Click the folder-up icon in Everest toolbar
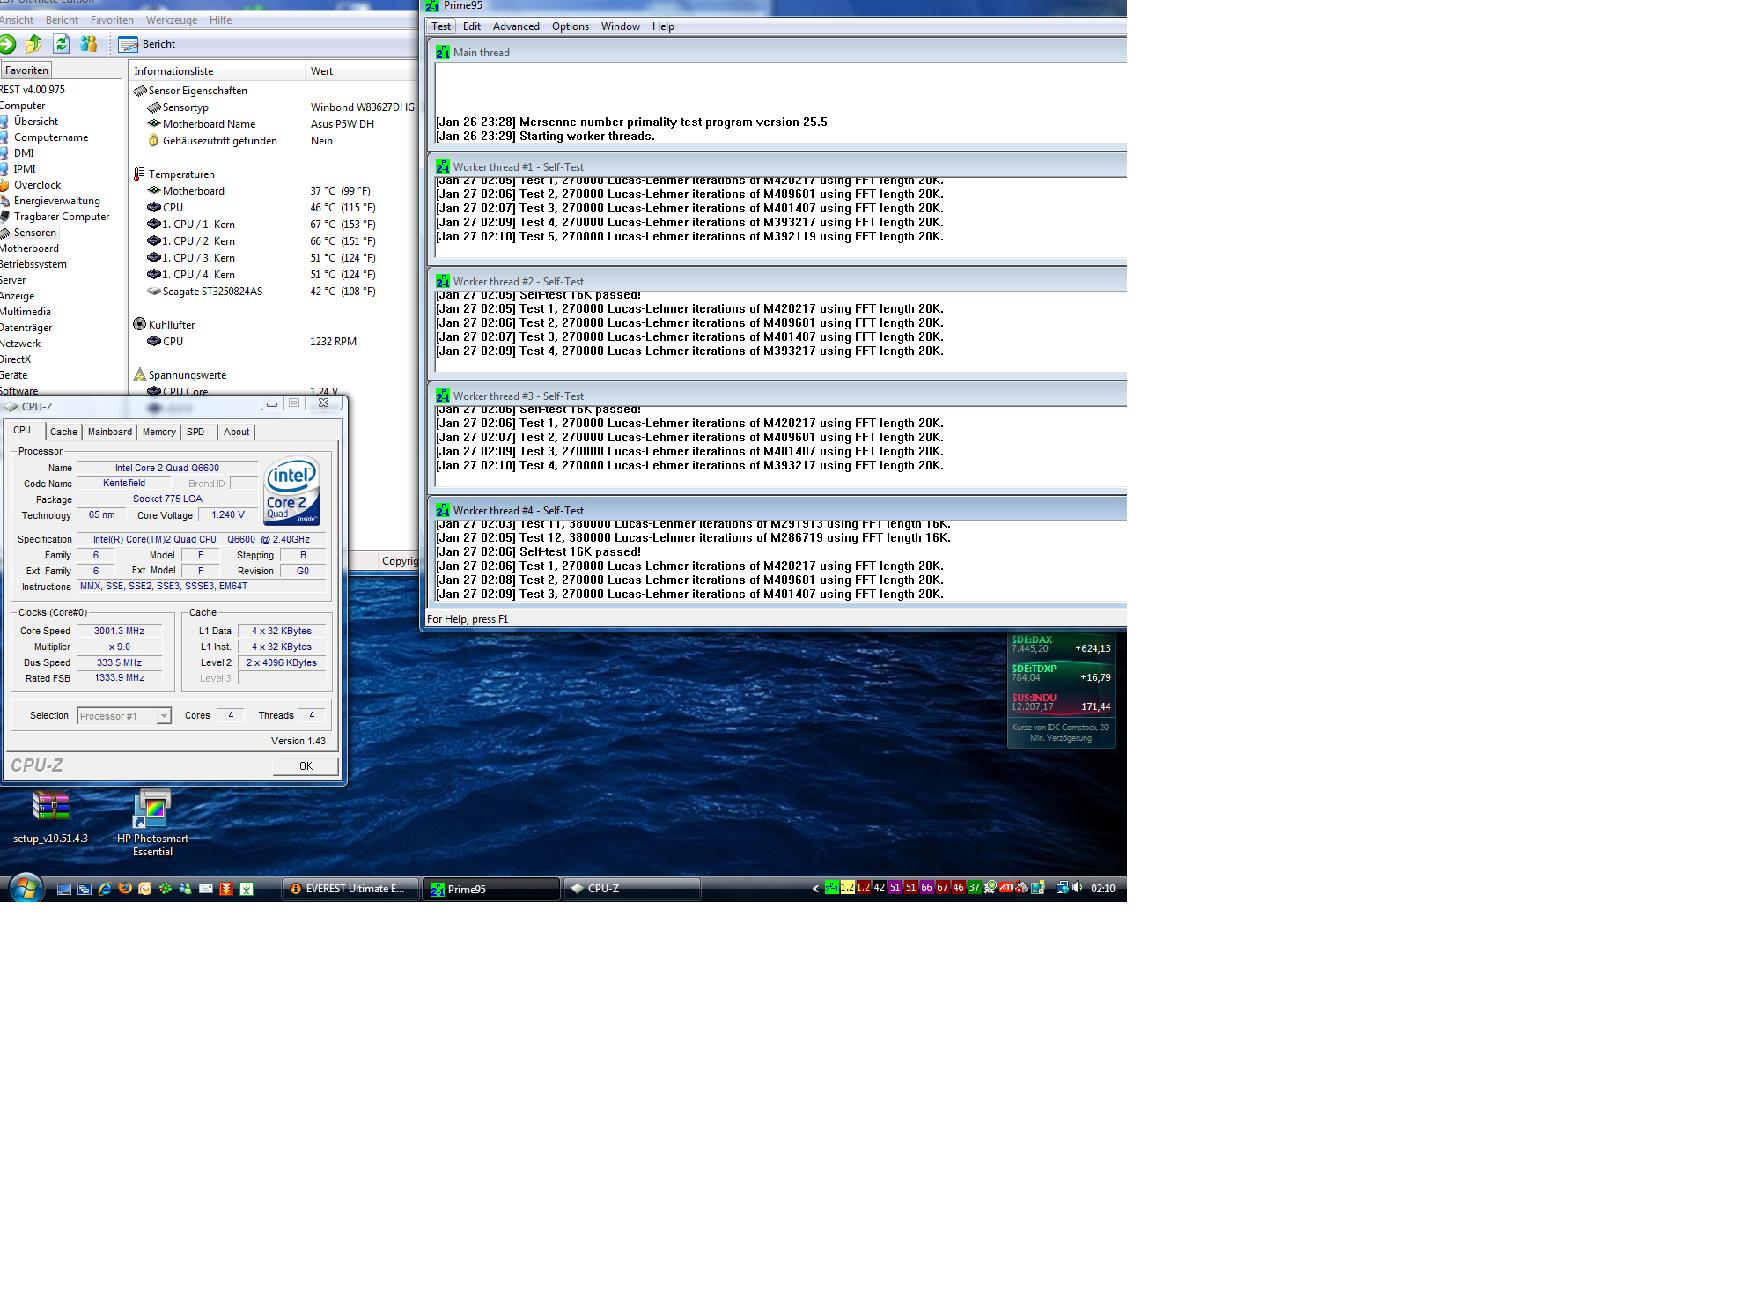 click(x=34, y=44)
